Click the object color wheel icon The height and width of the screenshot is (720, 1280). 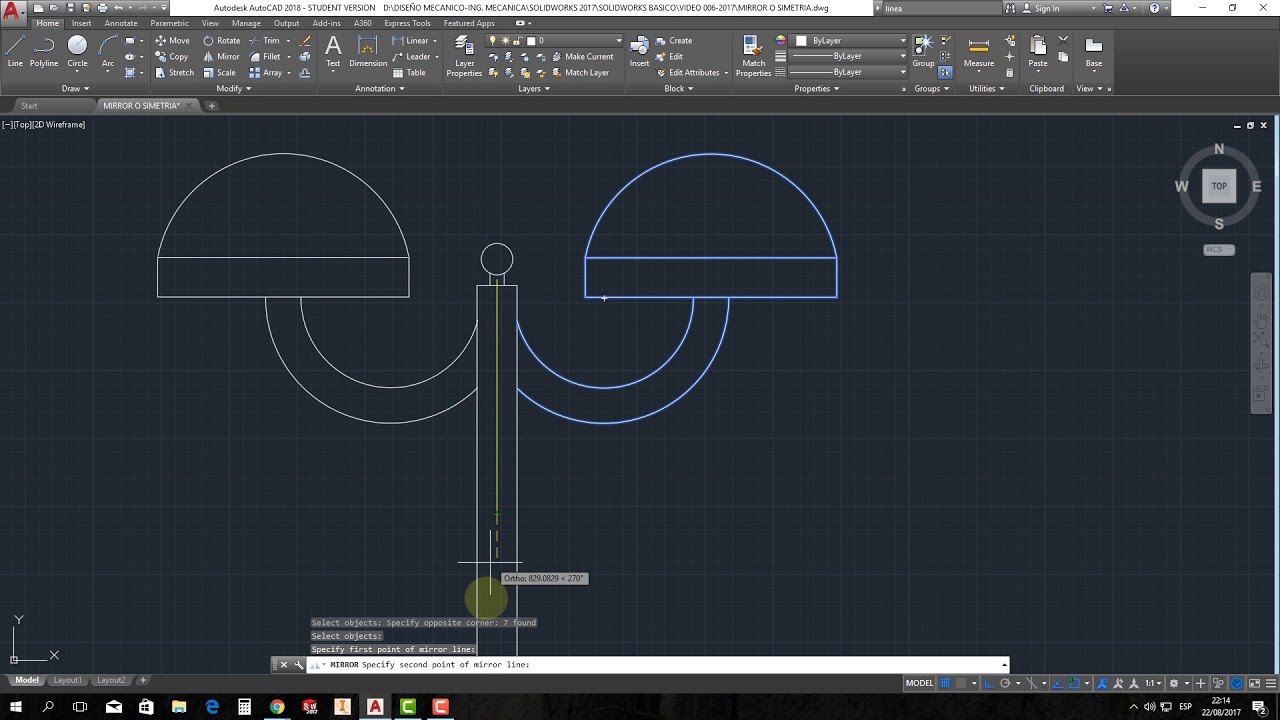coord(781,41)
